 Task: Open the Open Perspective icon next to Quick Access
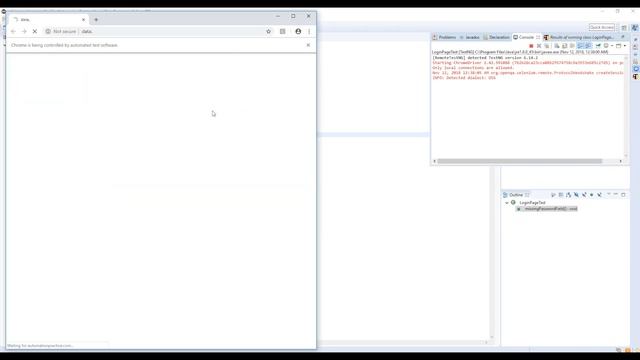(624, 28)
